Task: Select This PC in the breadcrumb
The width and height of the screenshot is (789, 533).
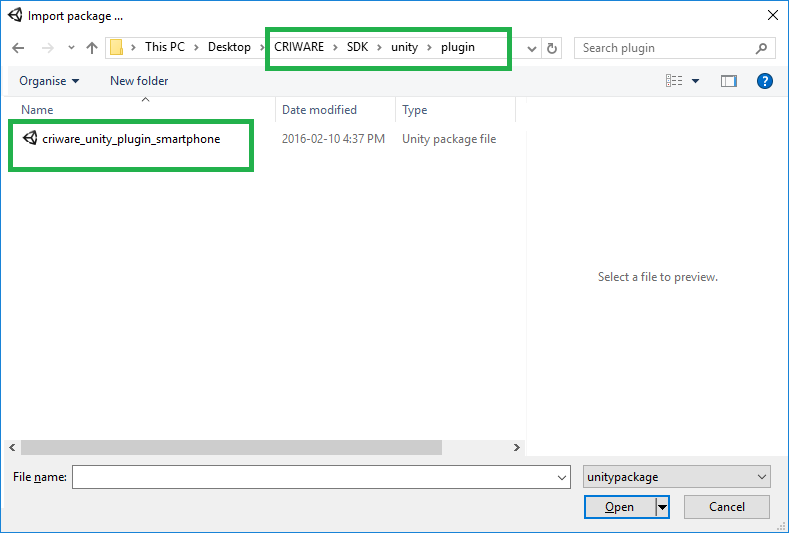Action: 165,47
